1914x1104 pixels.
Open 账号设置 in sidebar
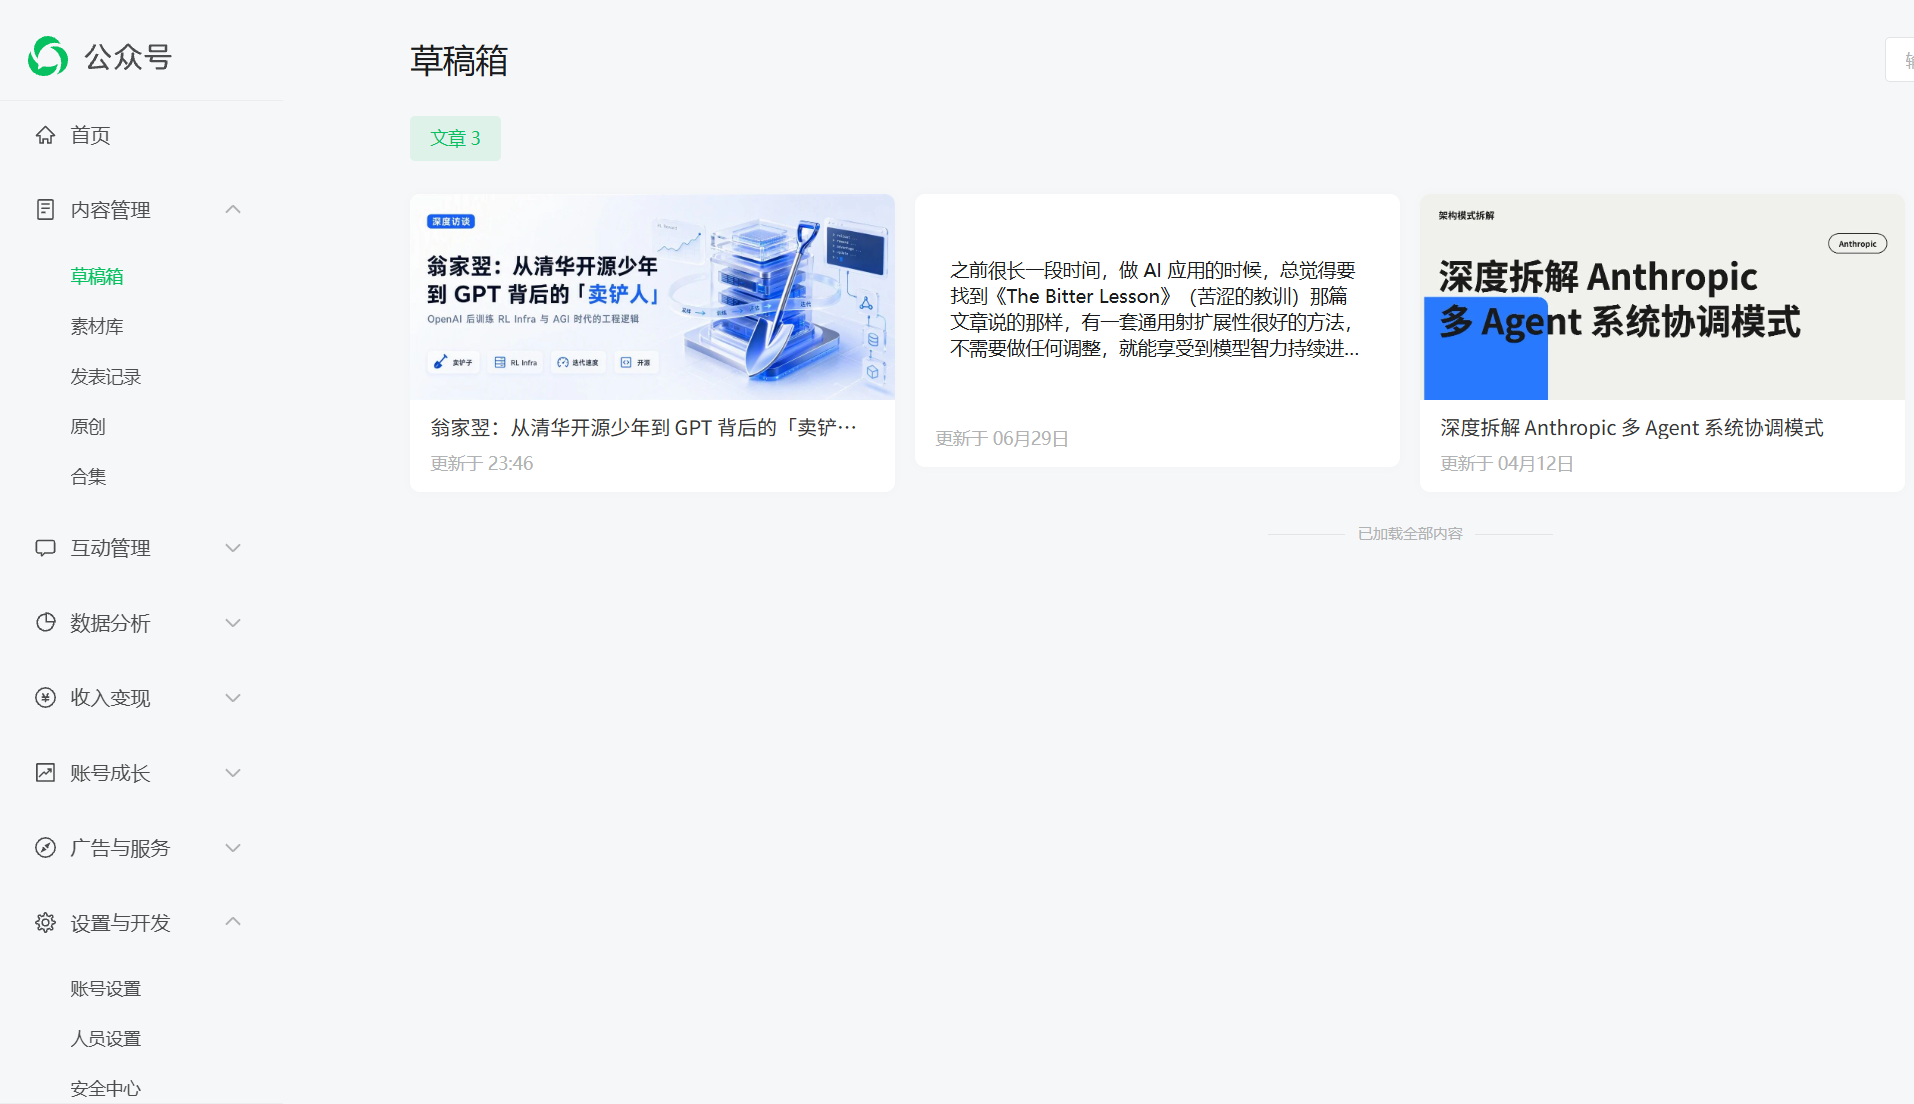pyautogui.click(x=106, y=988)
